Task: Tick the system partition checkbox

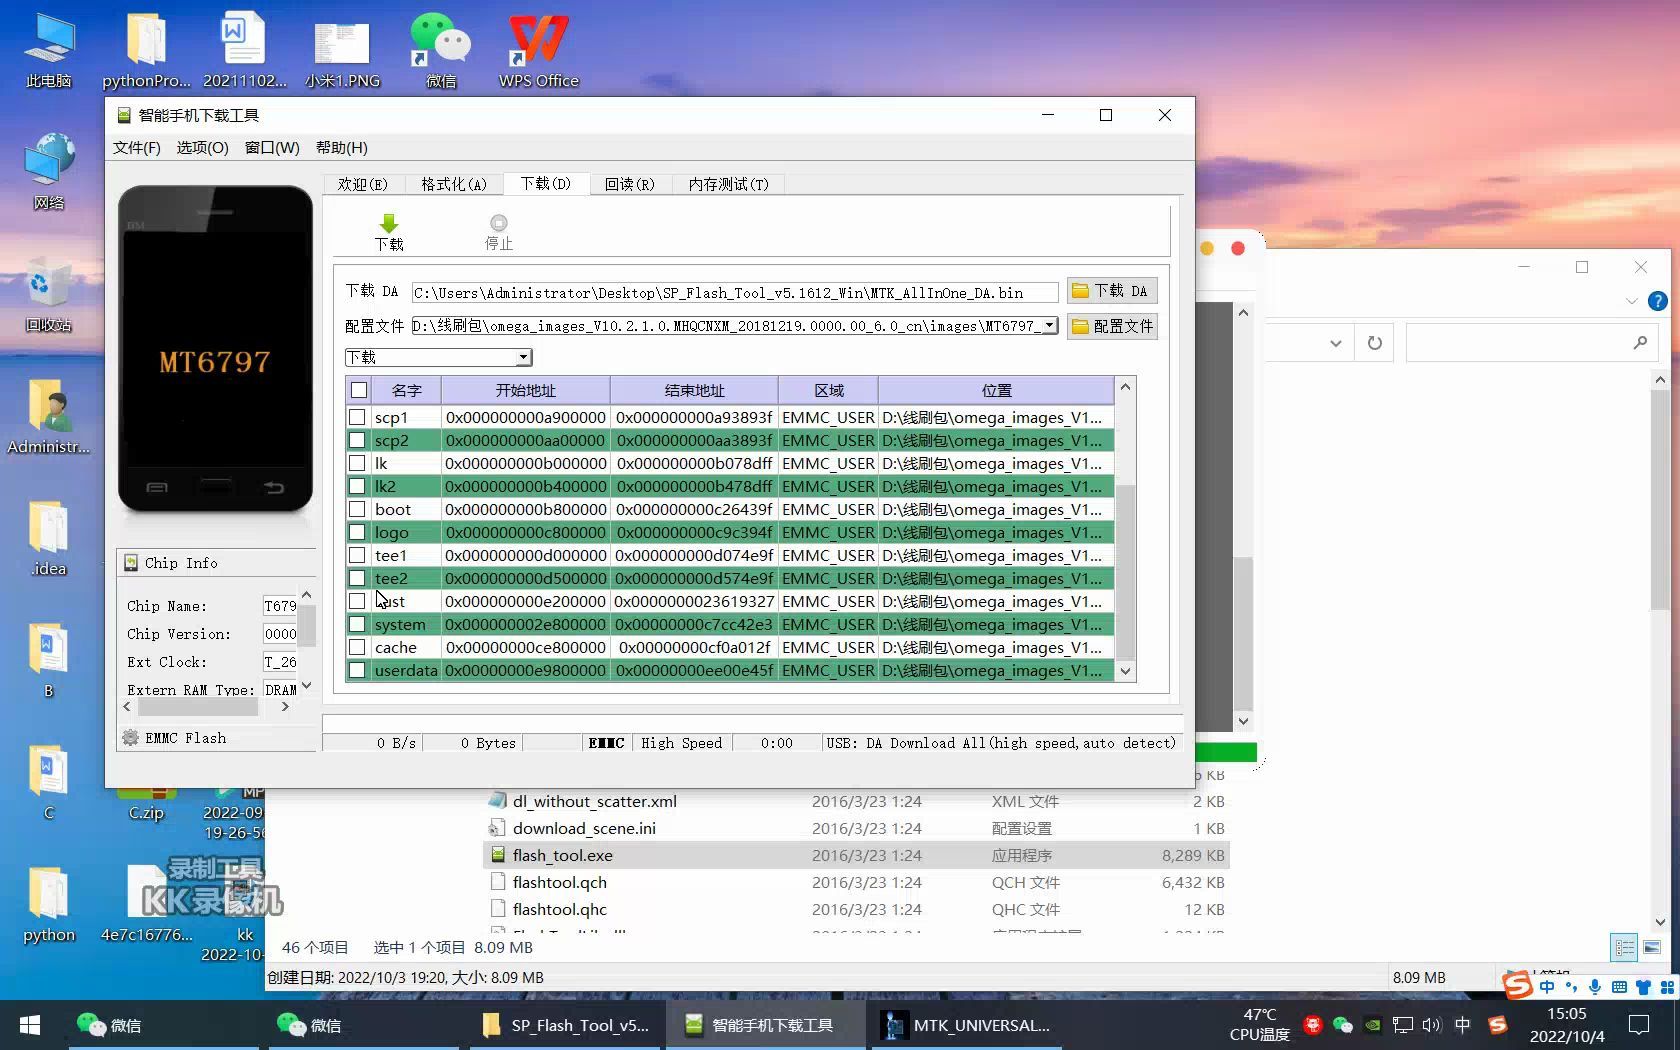Action: click(x=357, y=624)
